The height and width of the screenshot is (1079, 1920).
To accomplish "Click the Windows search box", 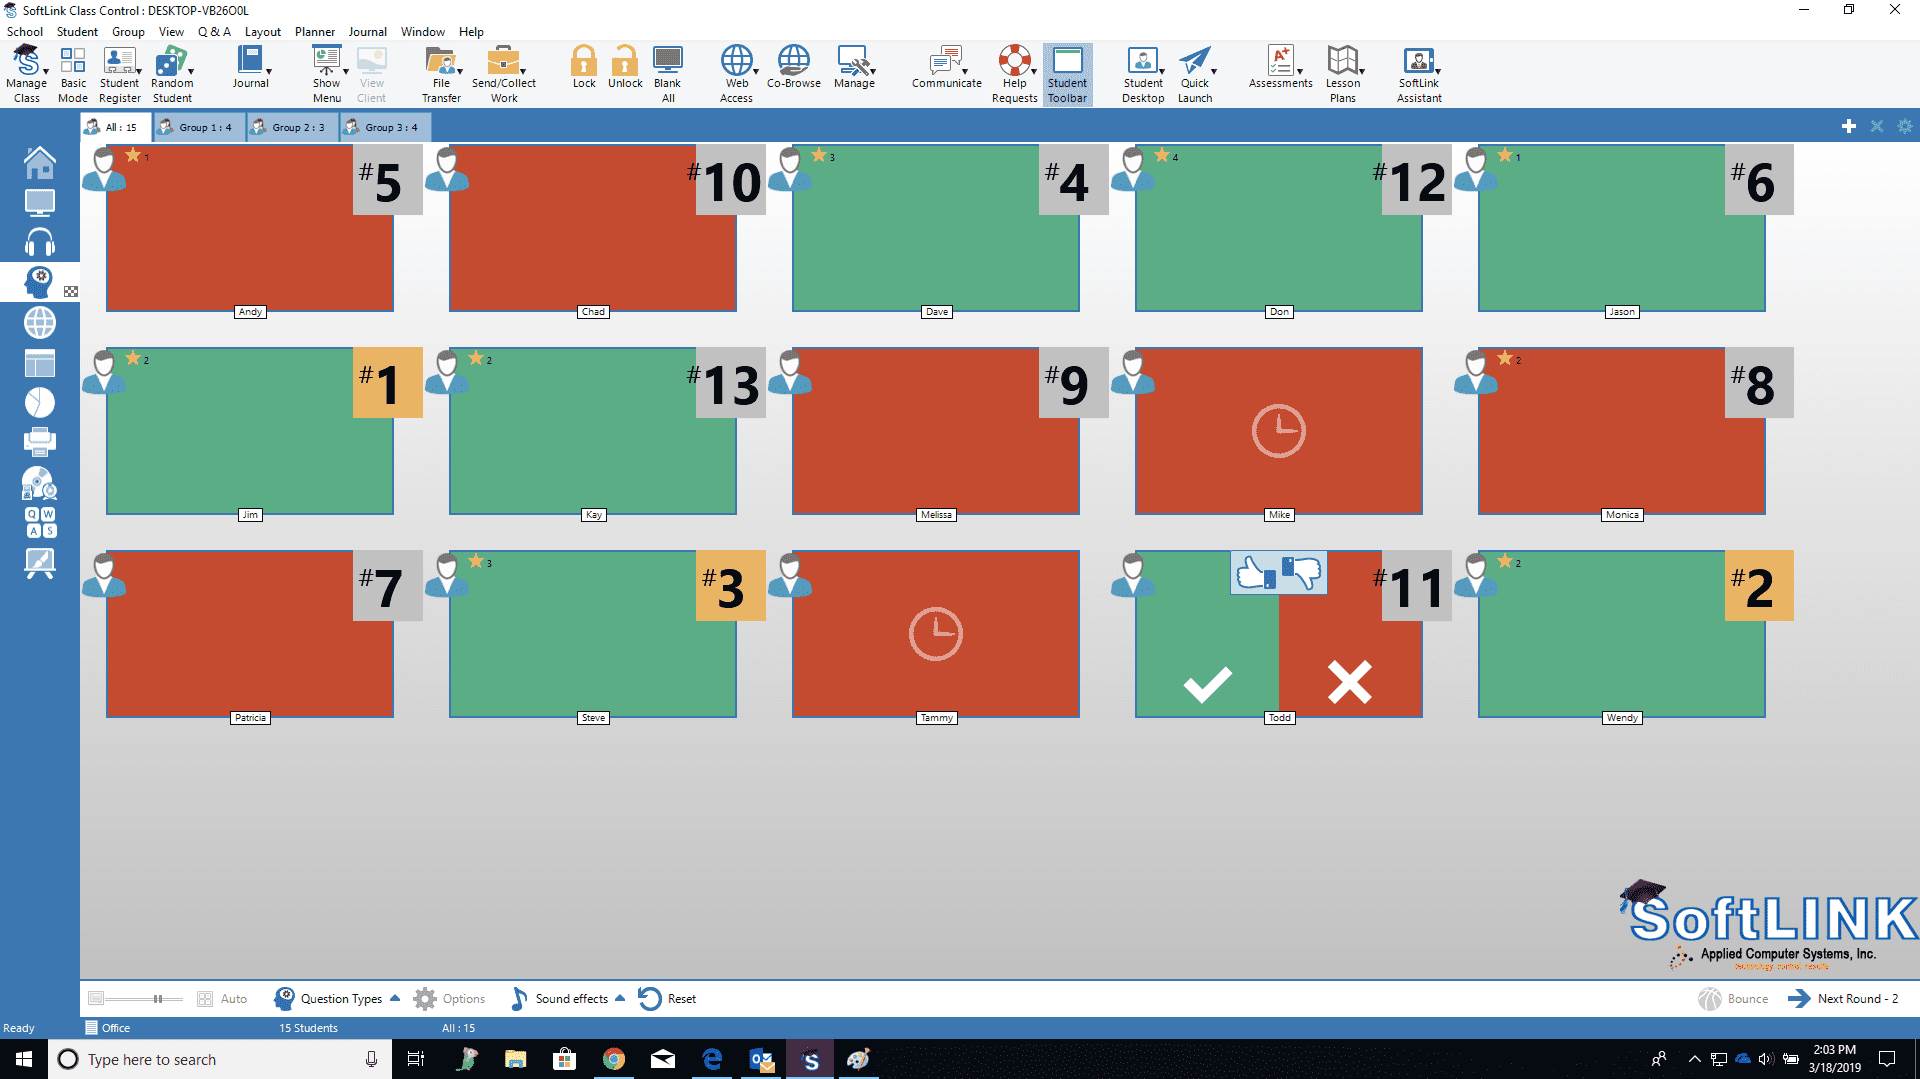I will 220,1059.
